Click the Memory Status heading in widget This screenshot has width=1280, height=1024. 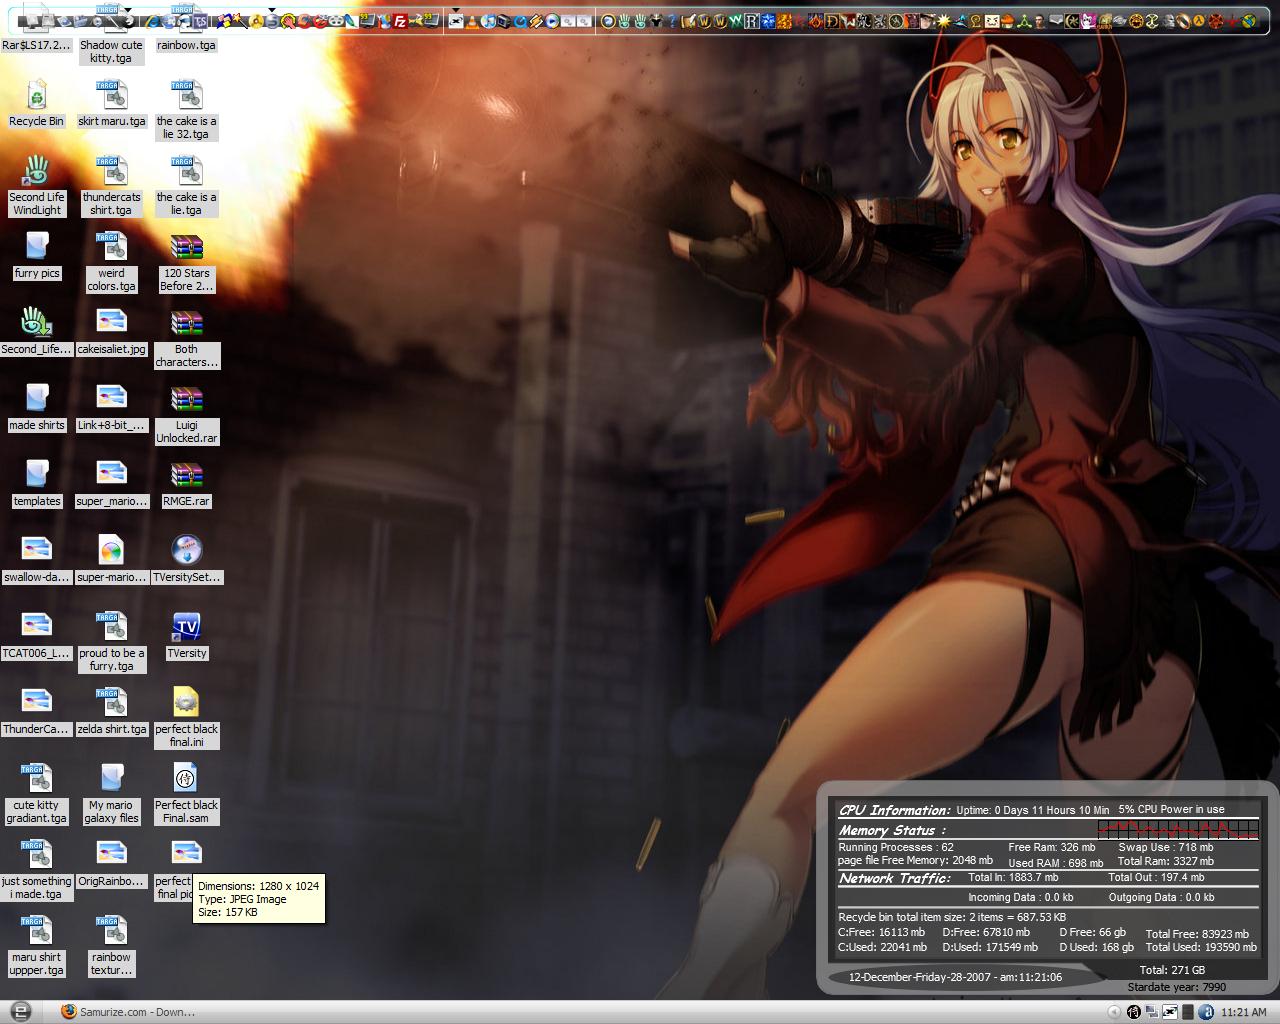click(x=892, y=830)
